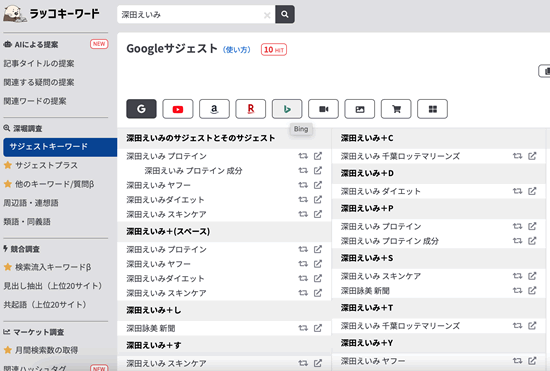This screenshot has height=371, width=550.
Task: Open 記事タイトルの提案 menu item
Action: point(39,63)
